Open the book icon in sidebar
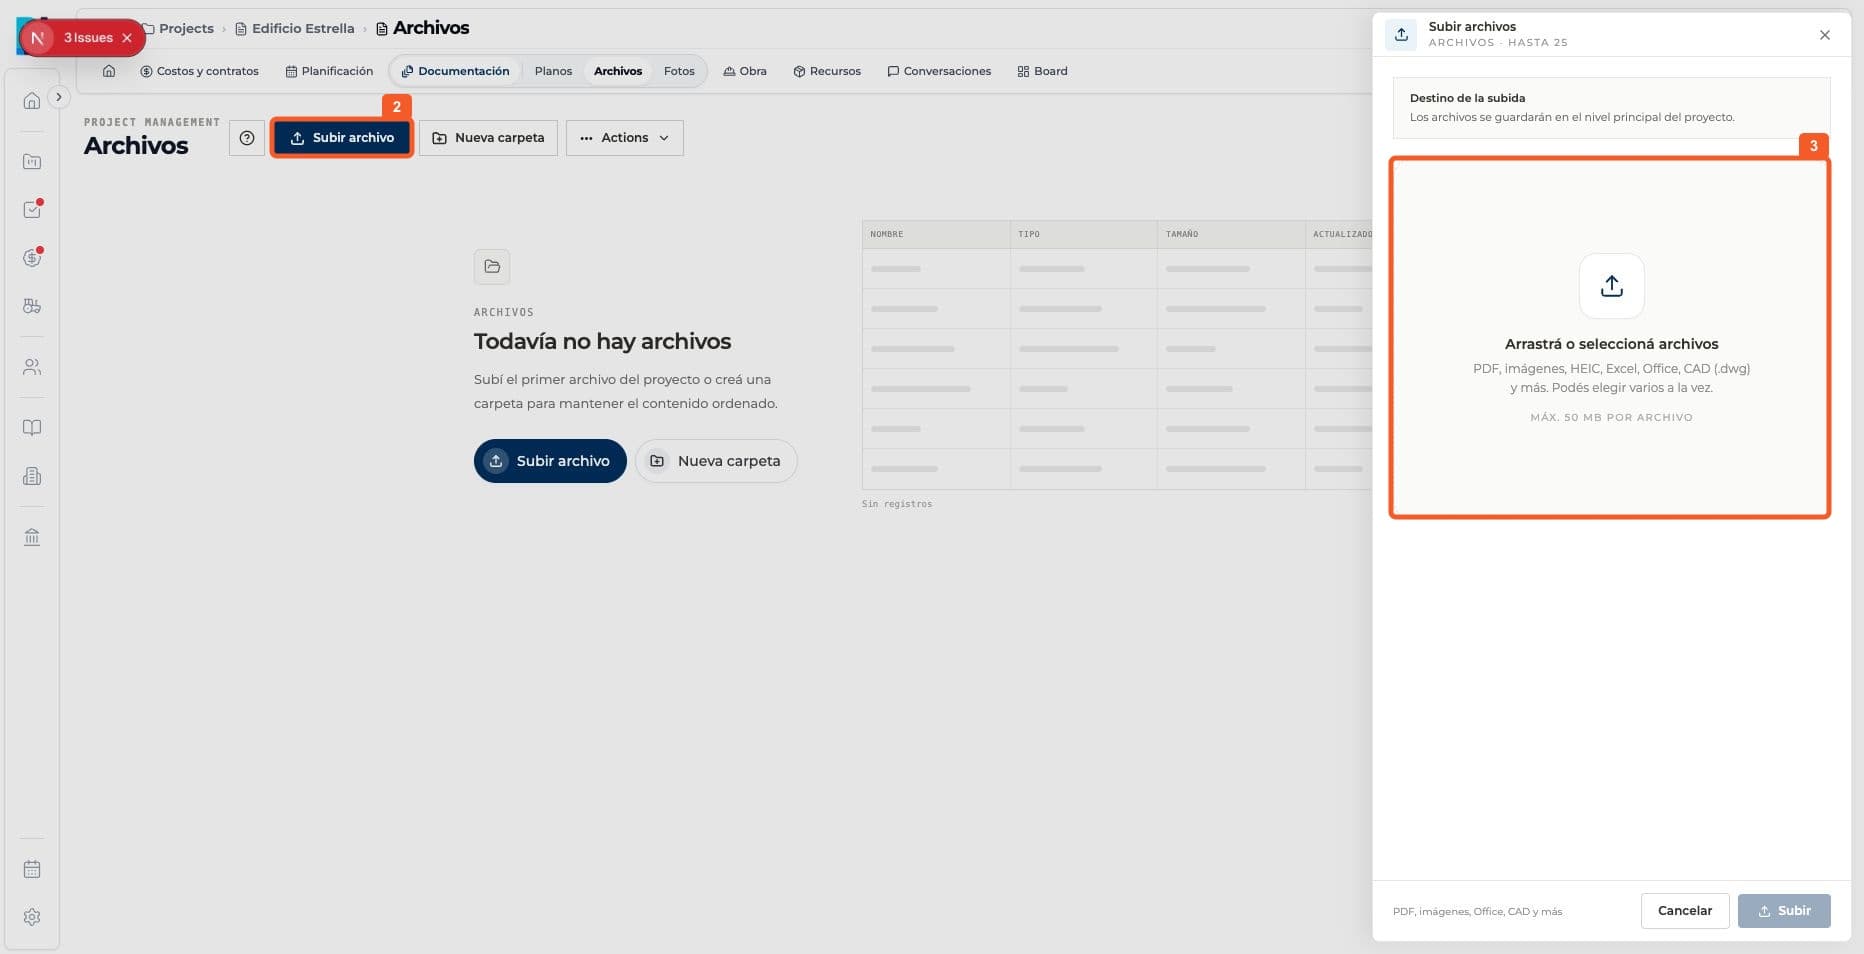Screen dimensions: 1864x954 pos(32,428)
